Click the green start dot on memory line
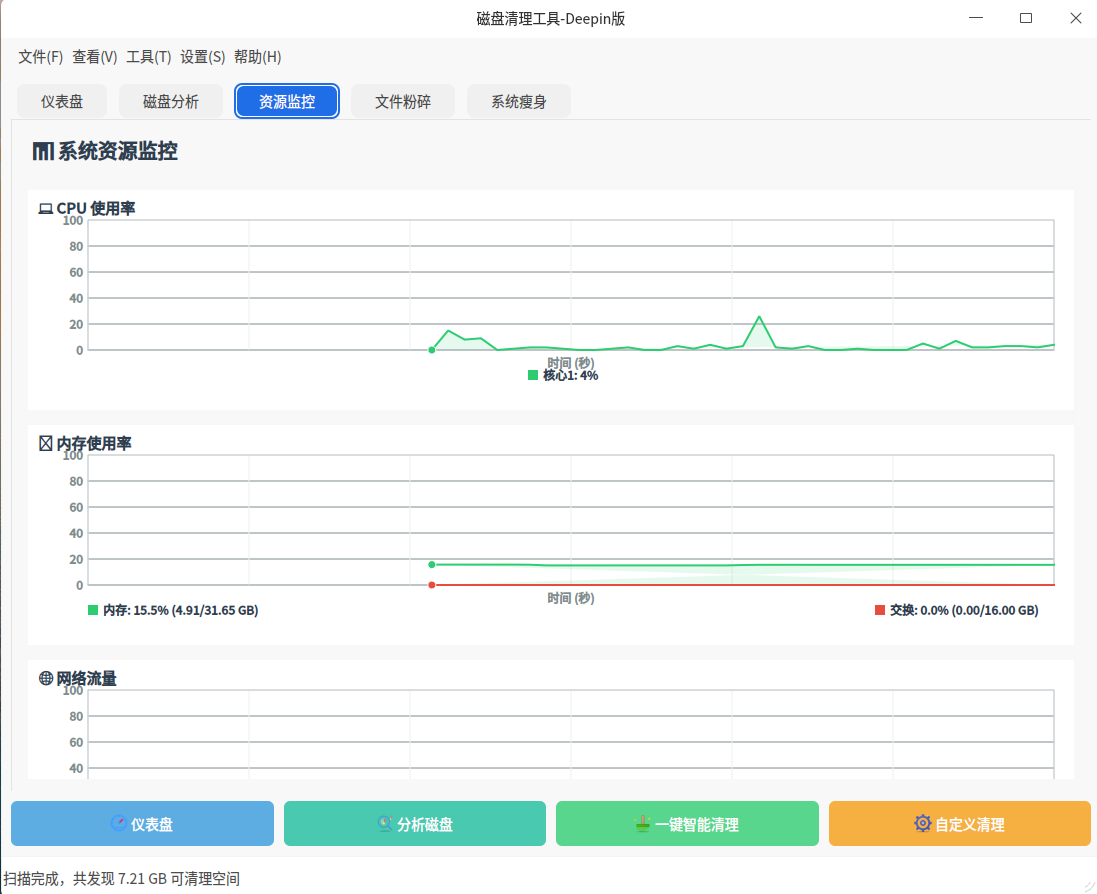 (432, 565)
